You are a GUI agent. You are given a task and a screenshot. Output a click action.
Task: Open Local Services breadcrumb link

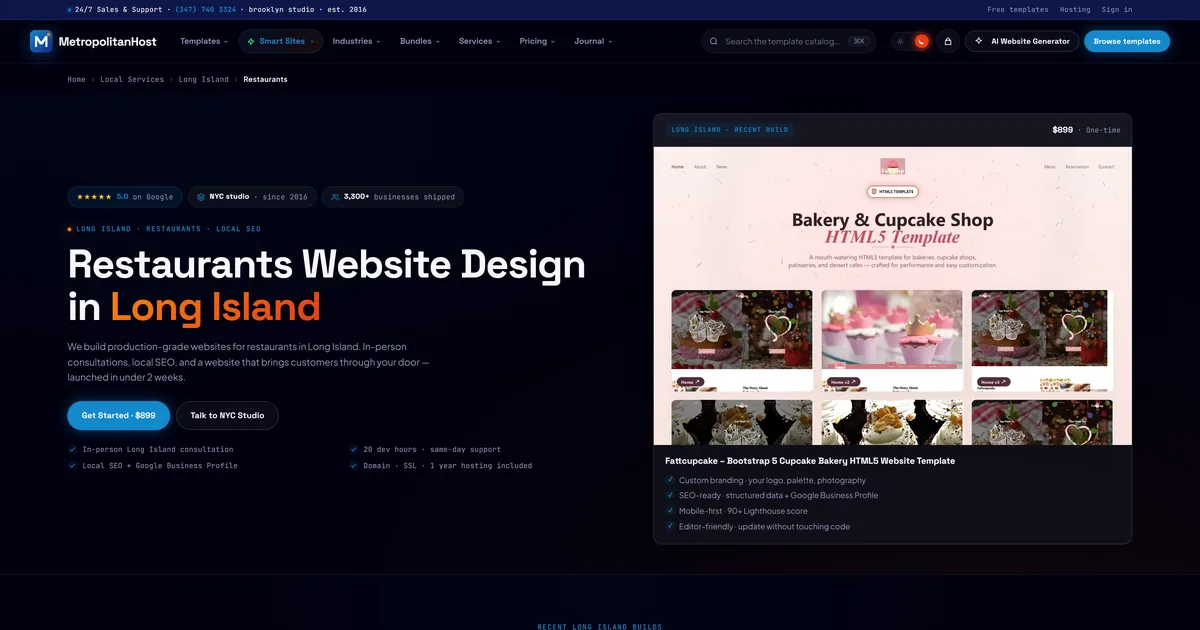[x=132, y=79]
